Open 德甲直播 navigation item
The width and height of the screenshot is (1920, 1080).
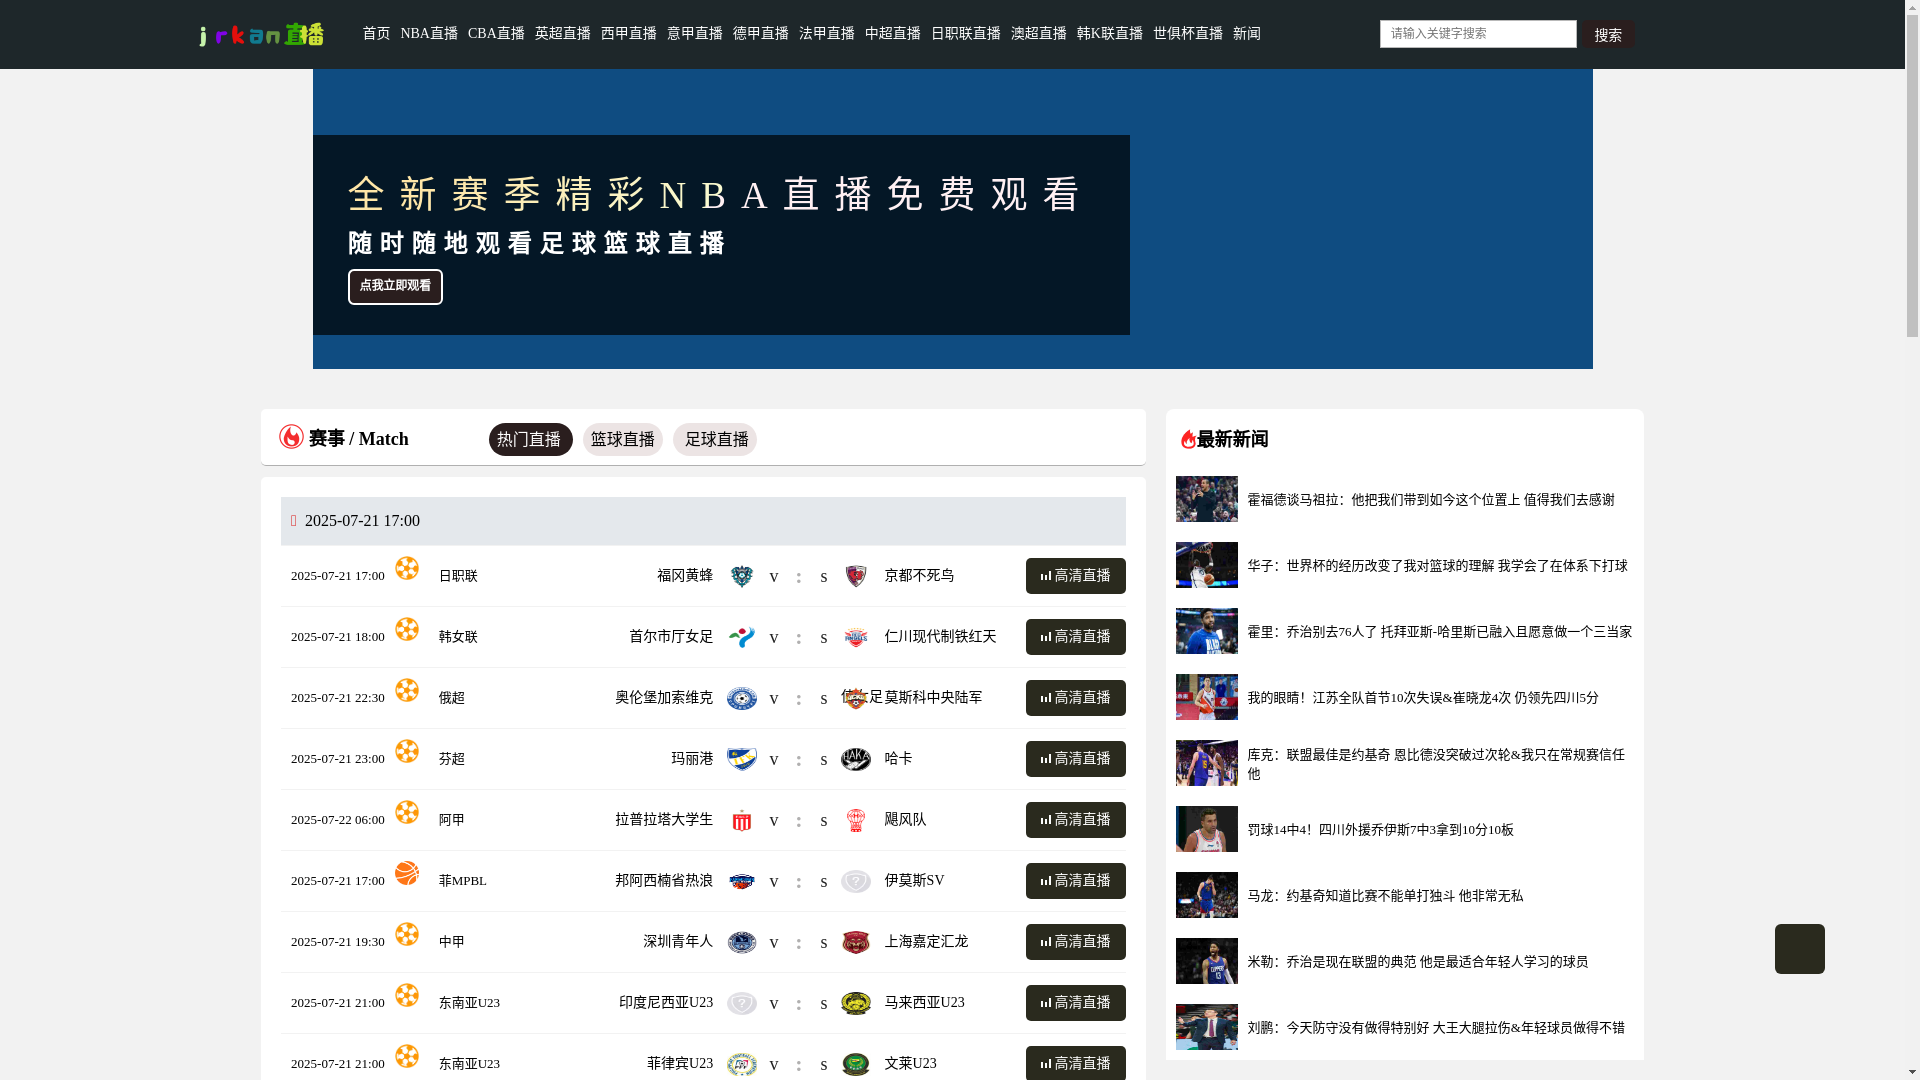pyautogui.click(x=761, y=34)
